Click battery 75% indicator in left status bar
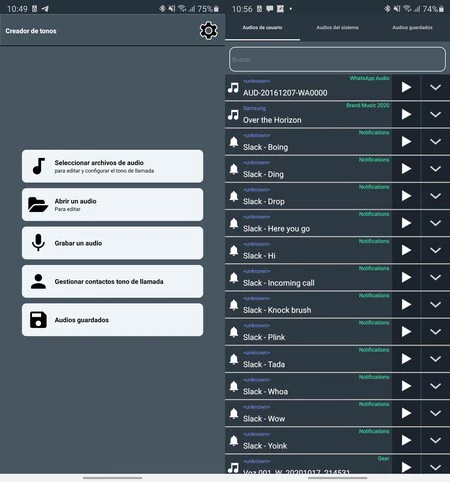The image size is (450, 482). point(208,9)
